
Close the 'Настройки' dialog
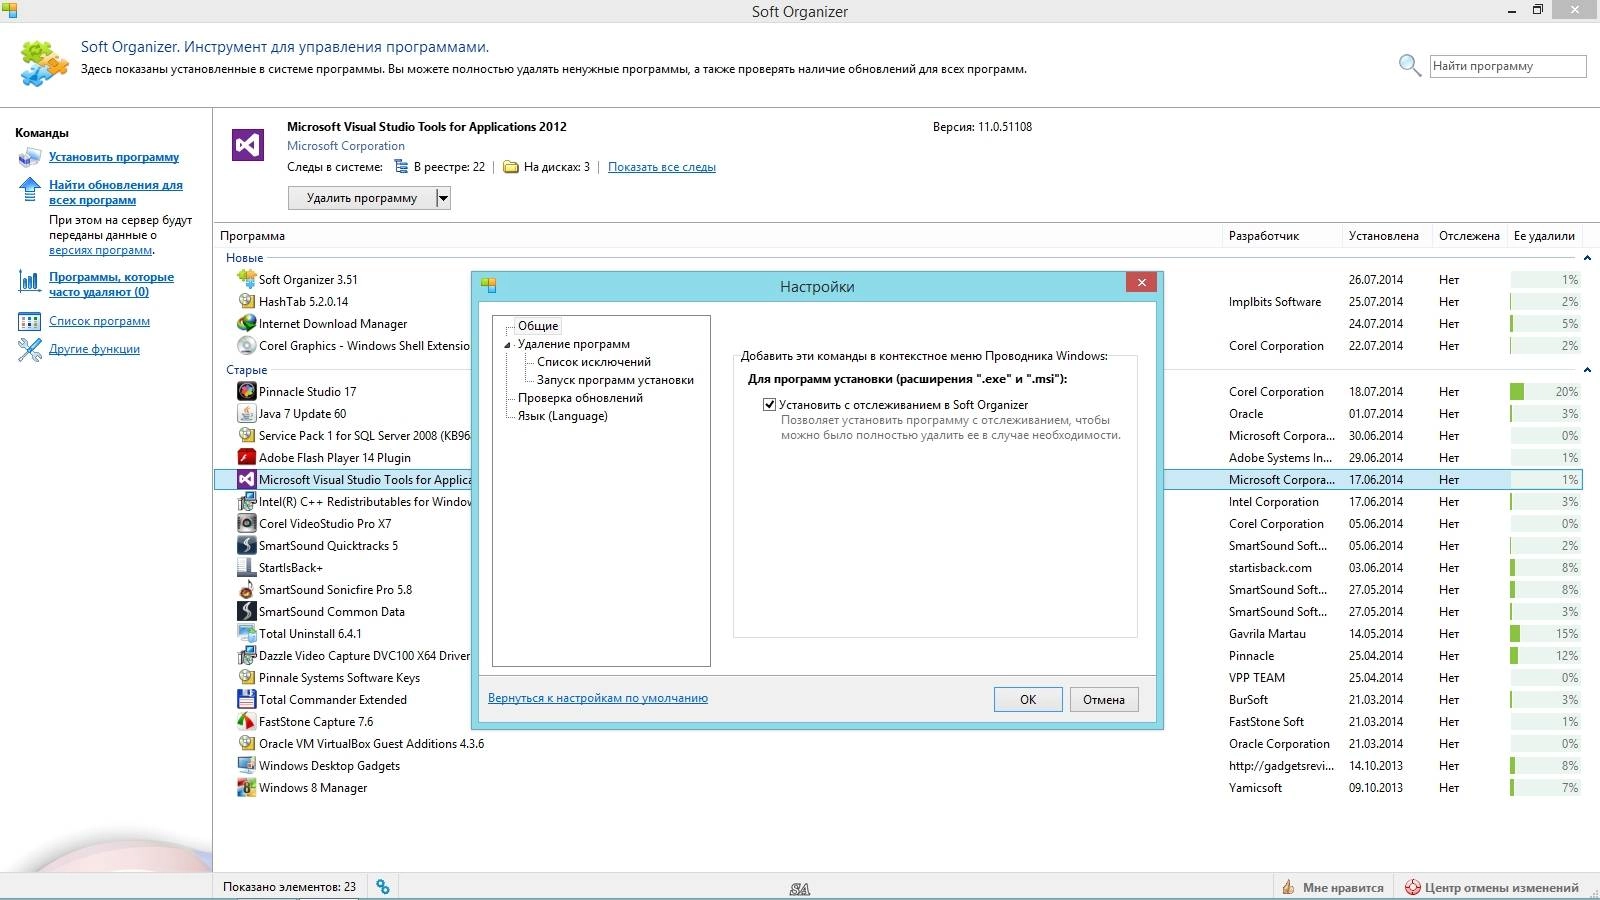[1141, 283]
